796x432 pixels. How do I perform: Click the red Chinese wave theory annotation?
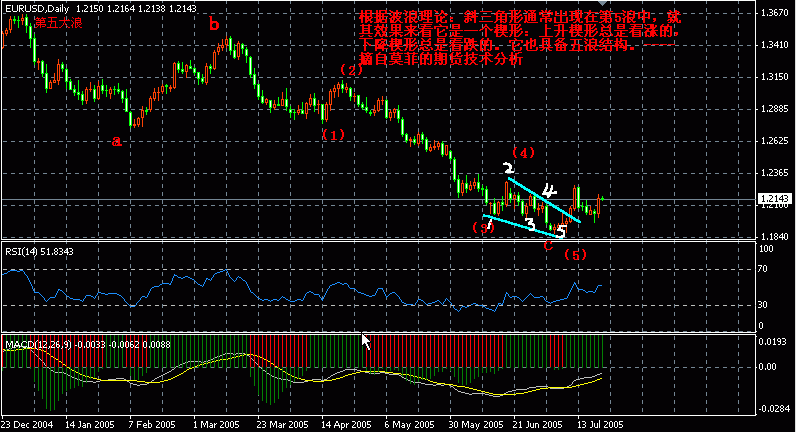pos(519,38)
